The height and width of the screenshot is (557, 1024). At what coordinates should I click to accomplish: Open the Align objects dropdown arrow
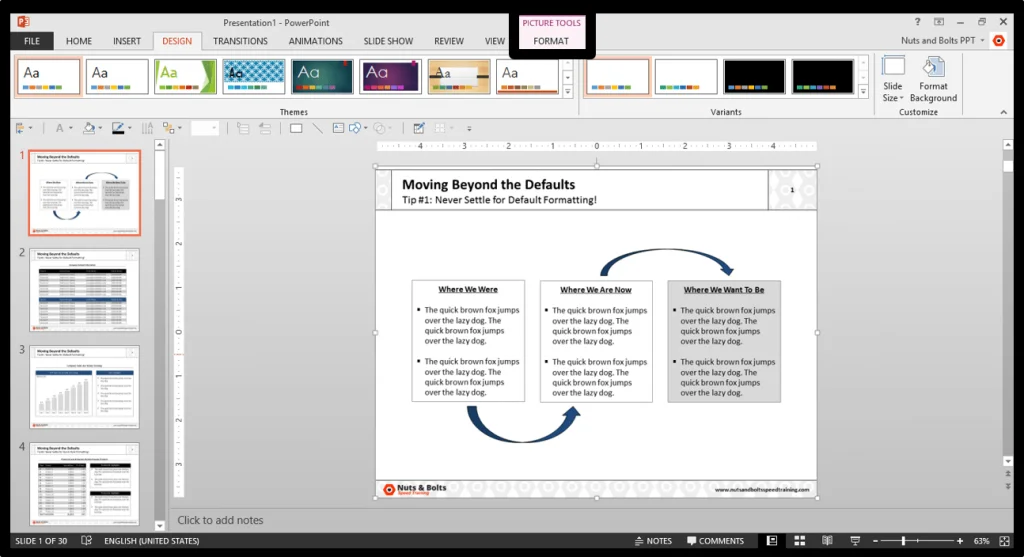[31, 128]
